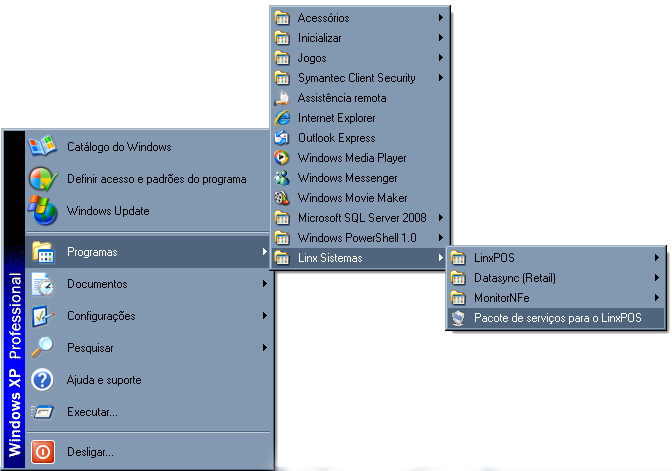
Task: Click the Jogos folder icon
Action: click(x=282, y=58)
